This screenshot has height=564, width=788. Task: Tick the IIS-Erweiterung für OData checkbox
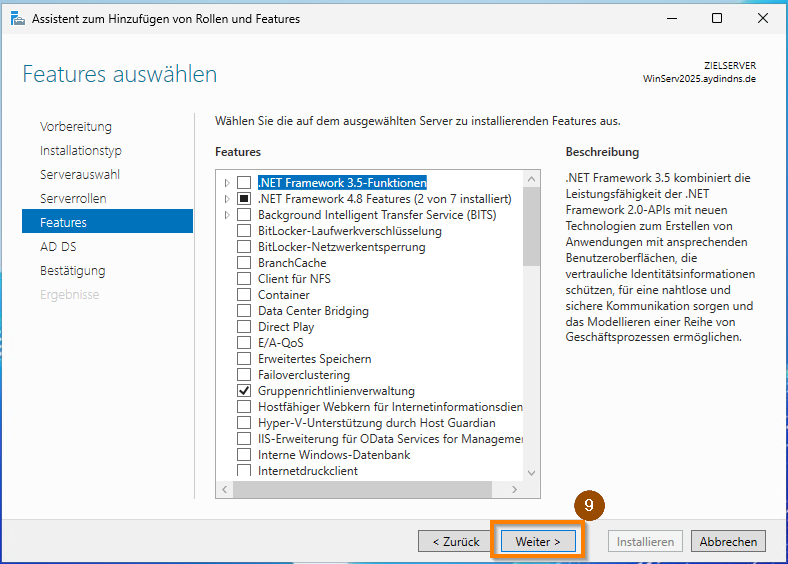point(244,439)
